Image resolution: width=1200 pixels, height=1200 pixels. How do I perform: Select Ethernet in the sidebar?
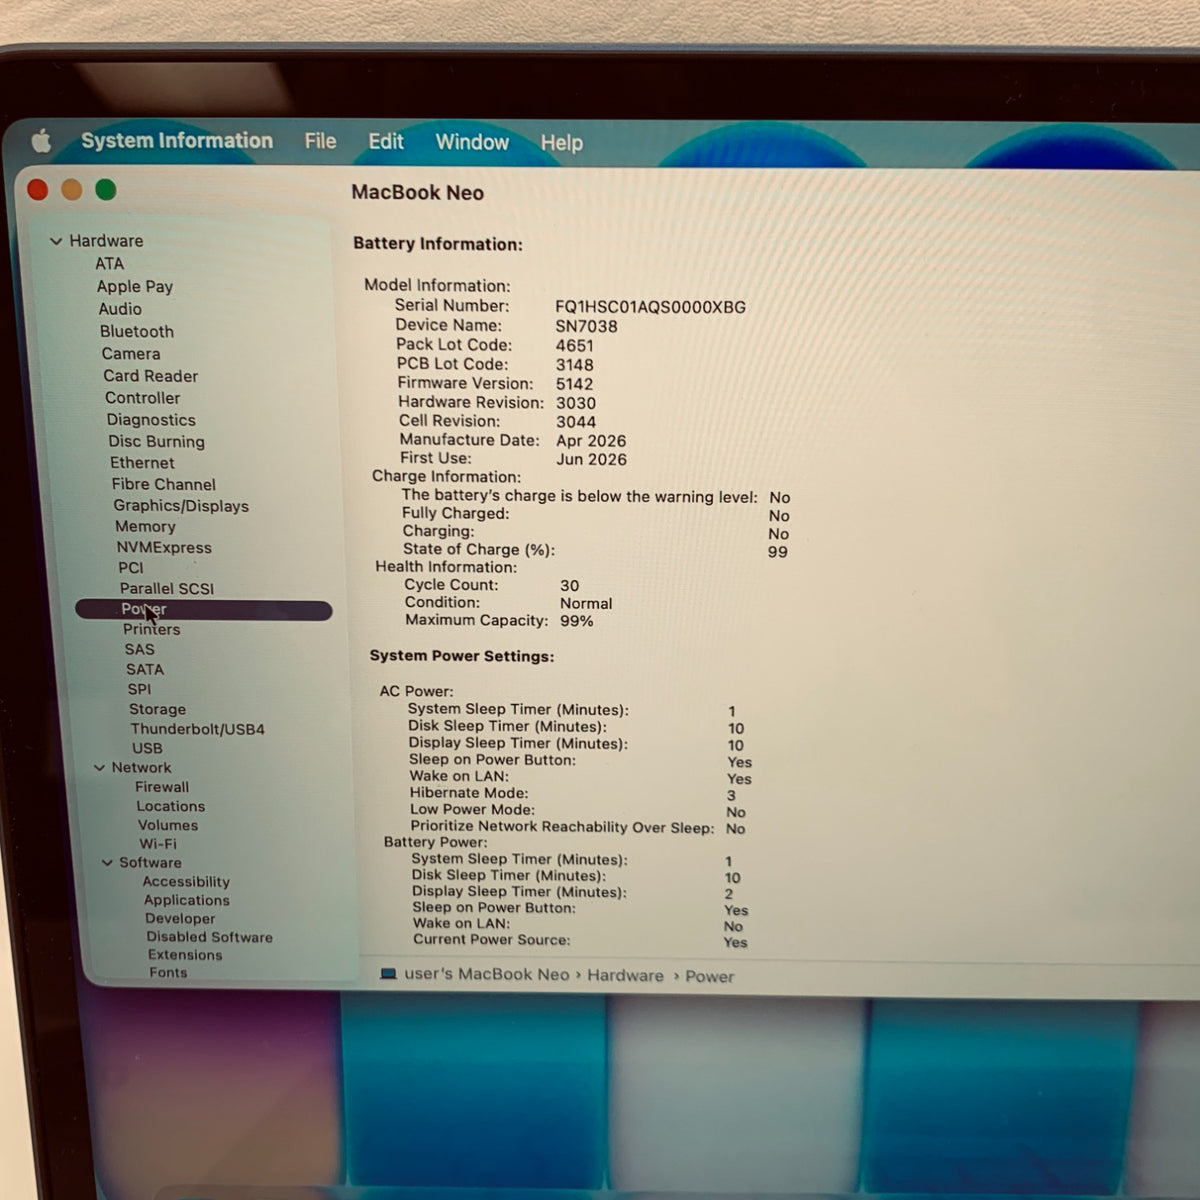[x=142, y=463]
